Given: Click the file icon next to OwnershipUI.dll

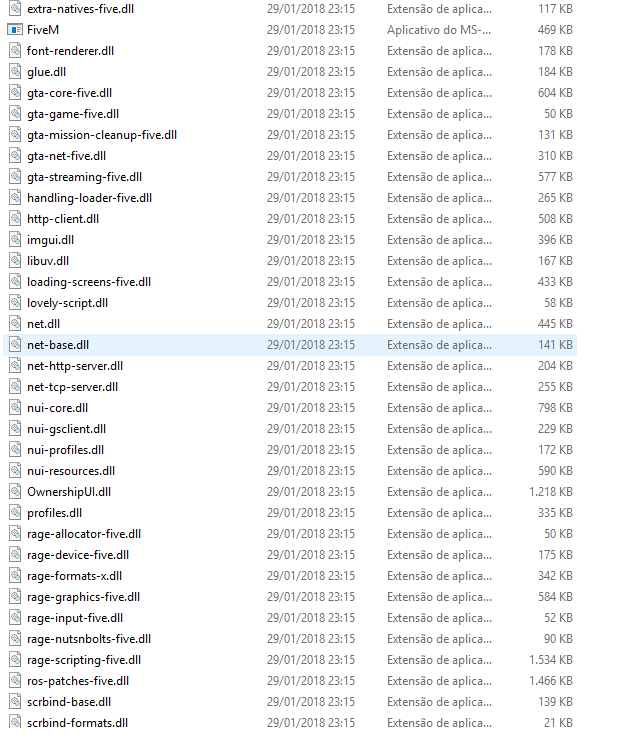Looking at the screenshot, I should coord(15,492).
